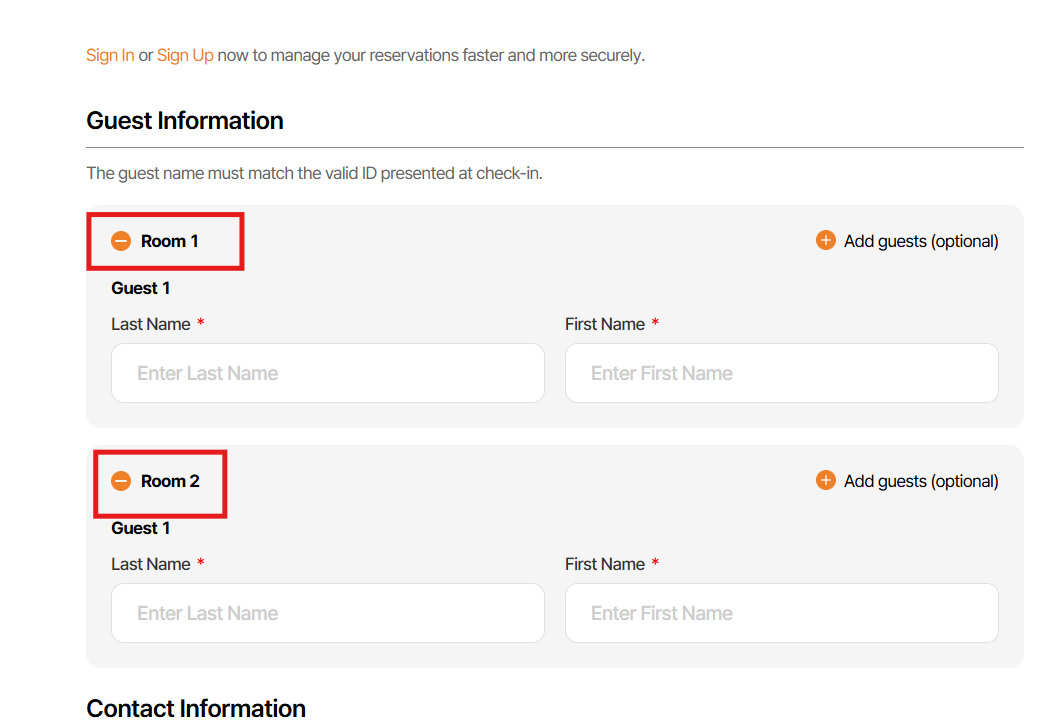Open the Sign In link
Image resolution: width=1062 pixels, height=722 pixels.
pos(110,55)
